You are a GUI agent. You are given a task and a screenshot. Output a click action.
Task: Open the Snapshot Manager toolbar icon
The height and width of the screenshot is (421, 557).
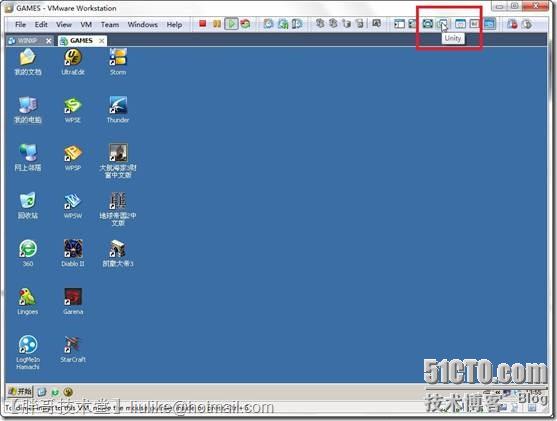(297, 24)
